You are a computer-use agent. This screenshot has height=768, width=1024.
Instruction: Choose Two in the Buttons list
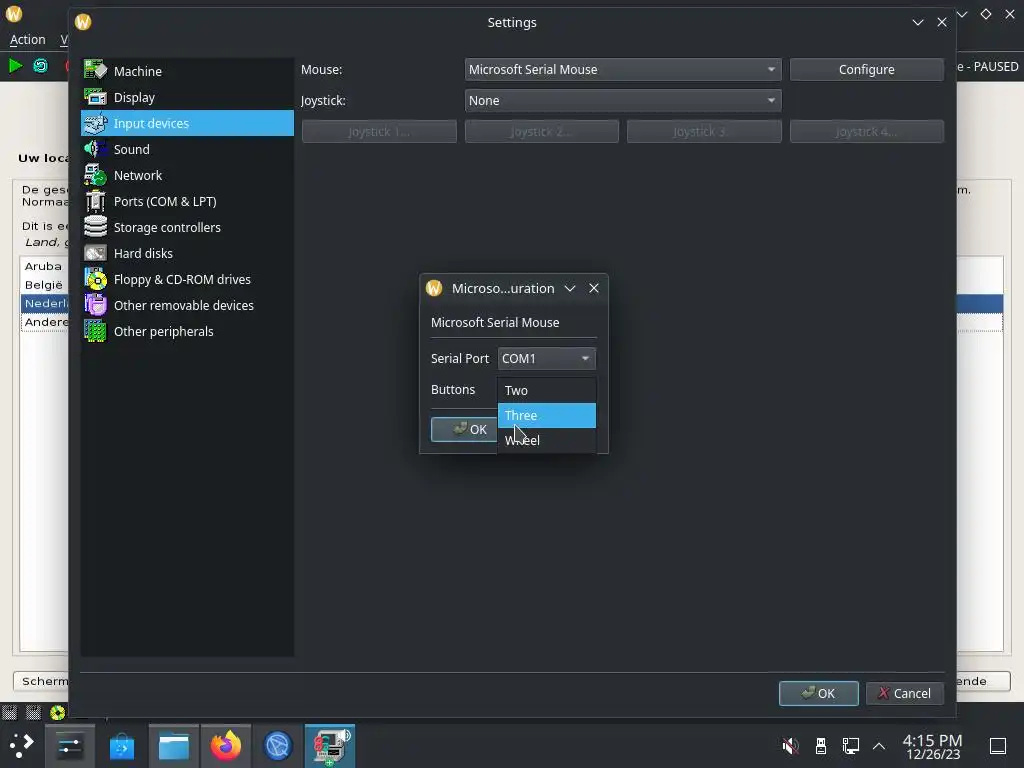[547, 391]
